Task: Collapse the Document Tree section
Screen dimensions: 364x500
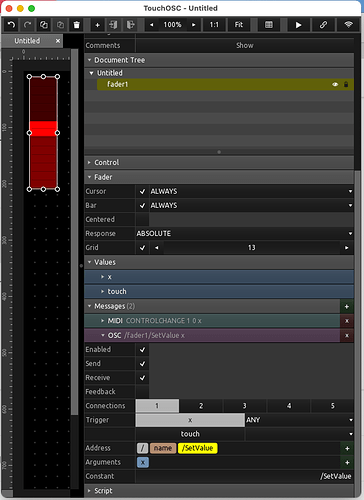Action: [89, 60]
